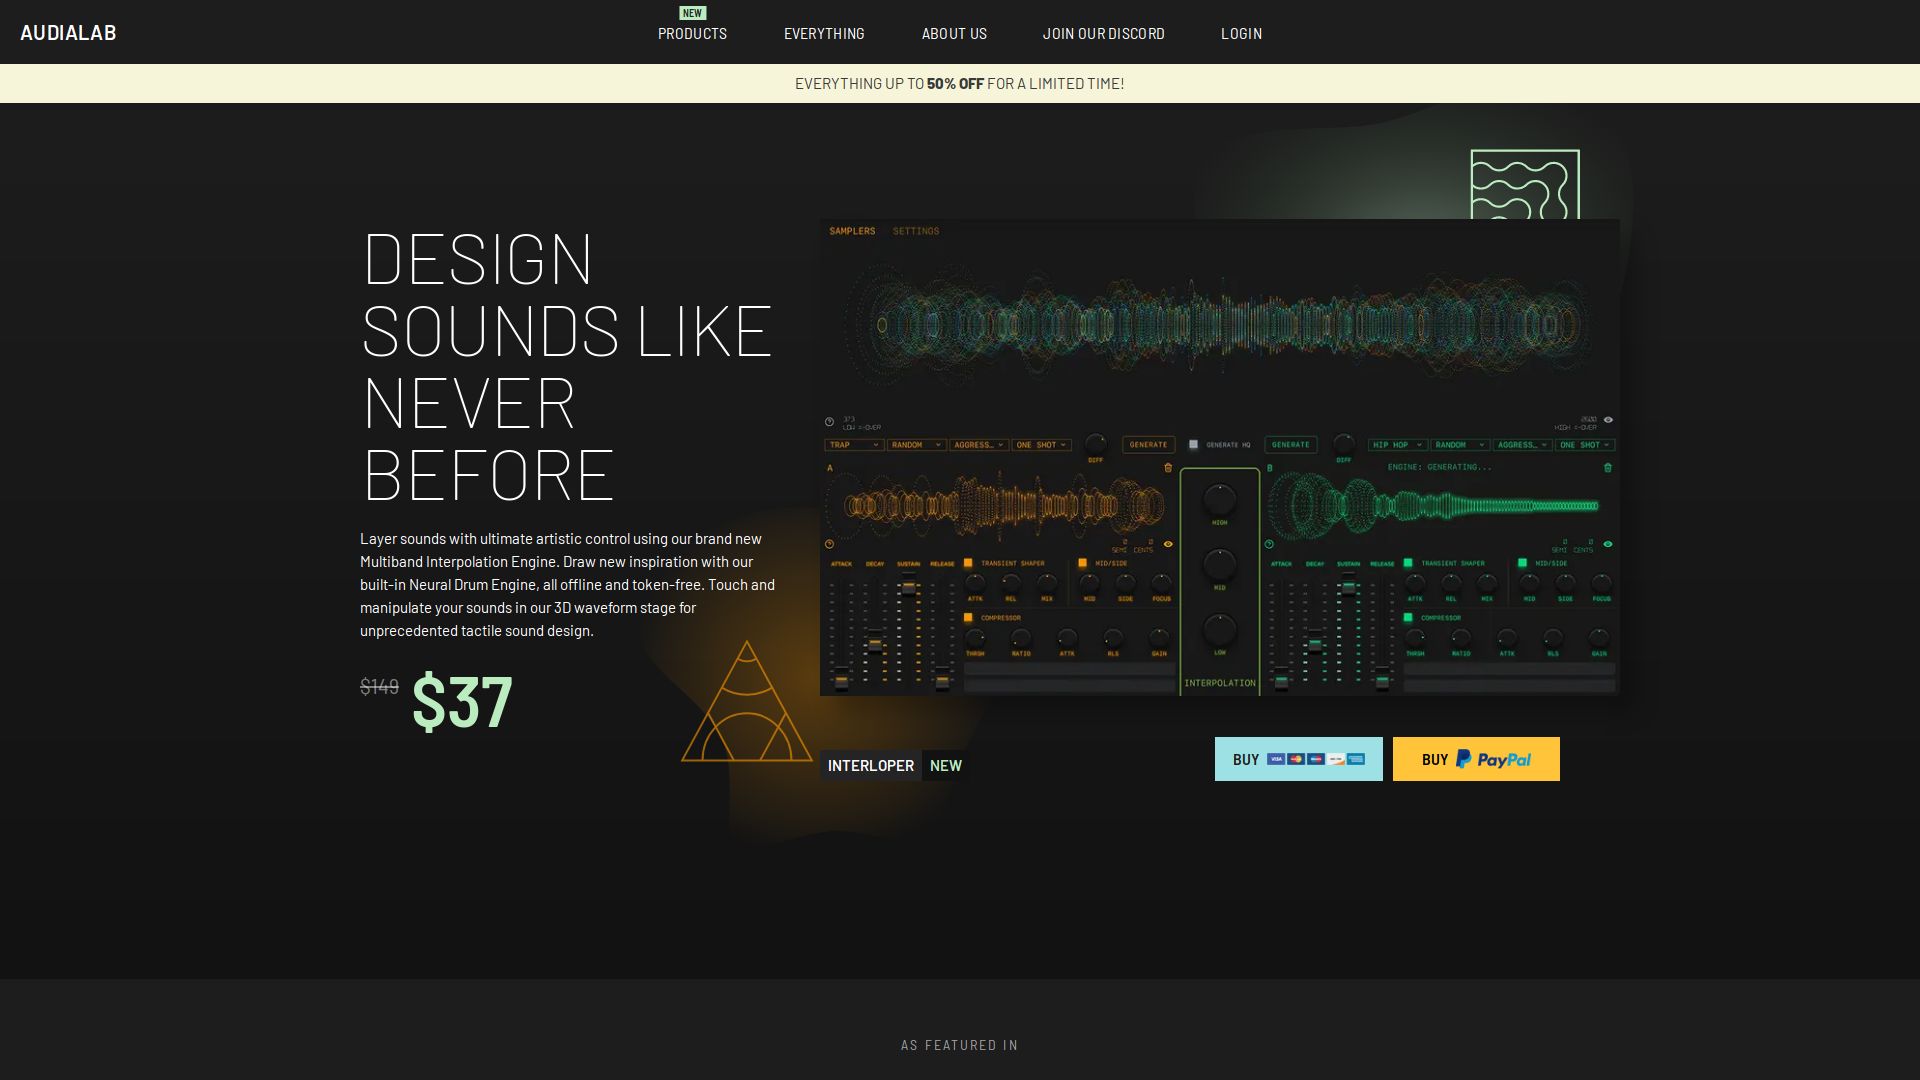The image size is (1920, 1080).
Task: Click the 50% OFF promo banner
Action: tap(960, 84)
